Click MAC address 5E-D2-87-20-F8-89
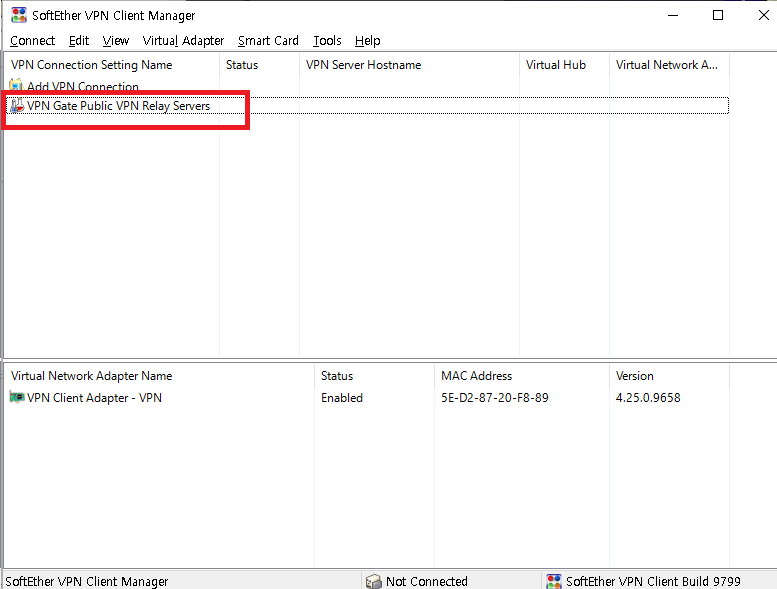 (x=495, y=398)
